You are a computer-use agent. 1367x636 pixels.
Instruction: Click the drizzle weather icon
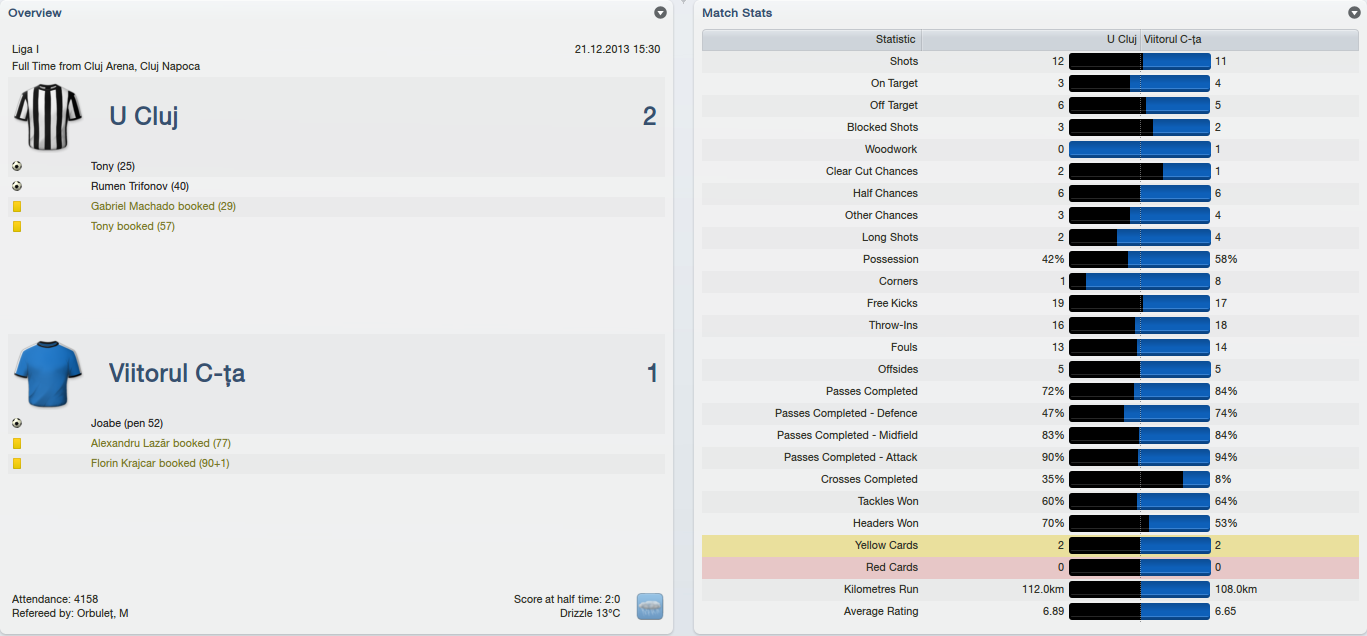[x=650, y=606]
